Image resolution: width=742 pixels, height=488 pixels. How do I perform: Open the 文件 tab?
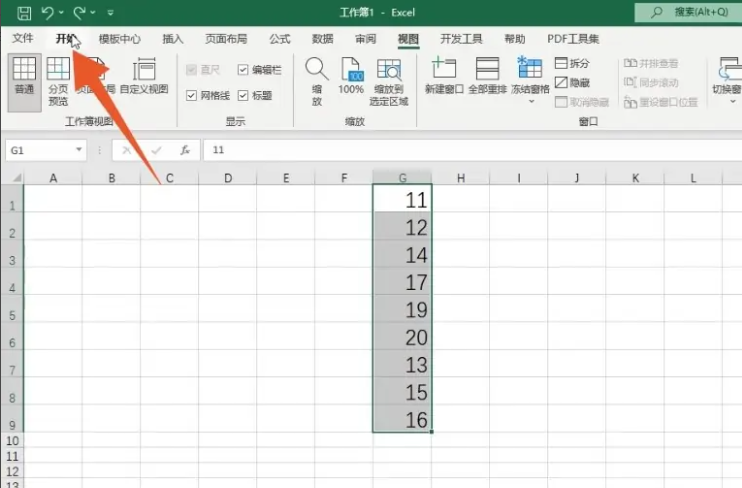pyautogui.click(x=23, y=38)
